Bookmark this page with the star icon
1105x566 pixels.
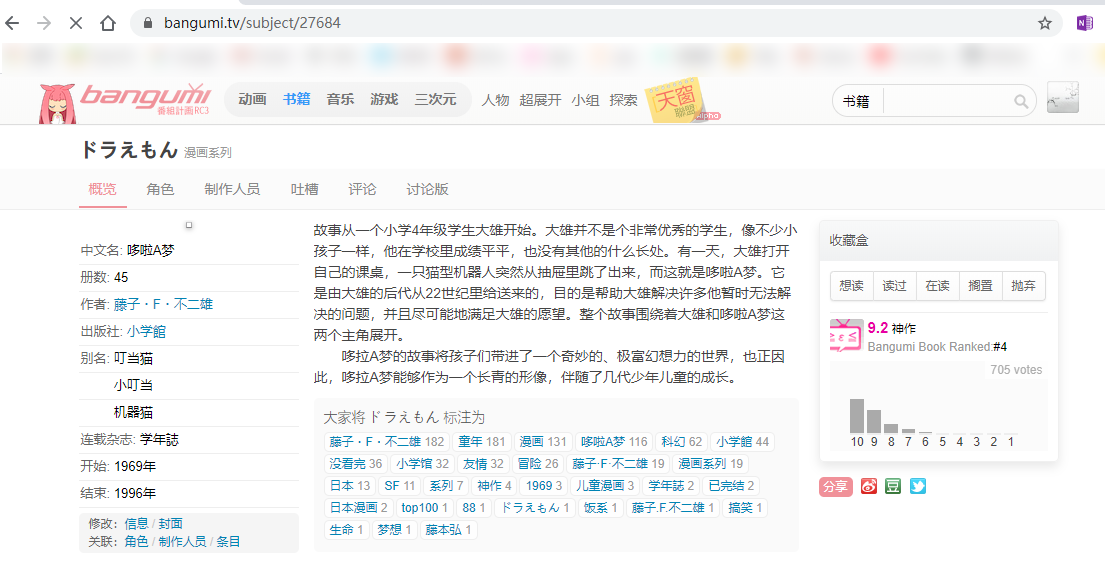coord(1045,23)
